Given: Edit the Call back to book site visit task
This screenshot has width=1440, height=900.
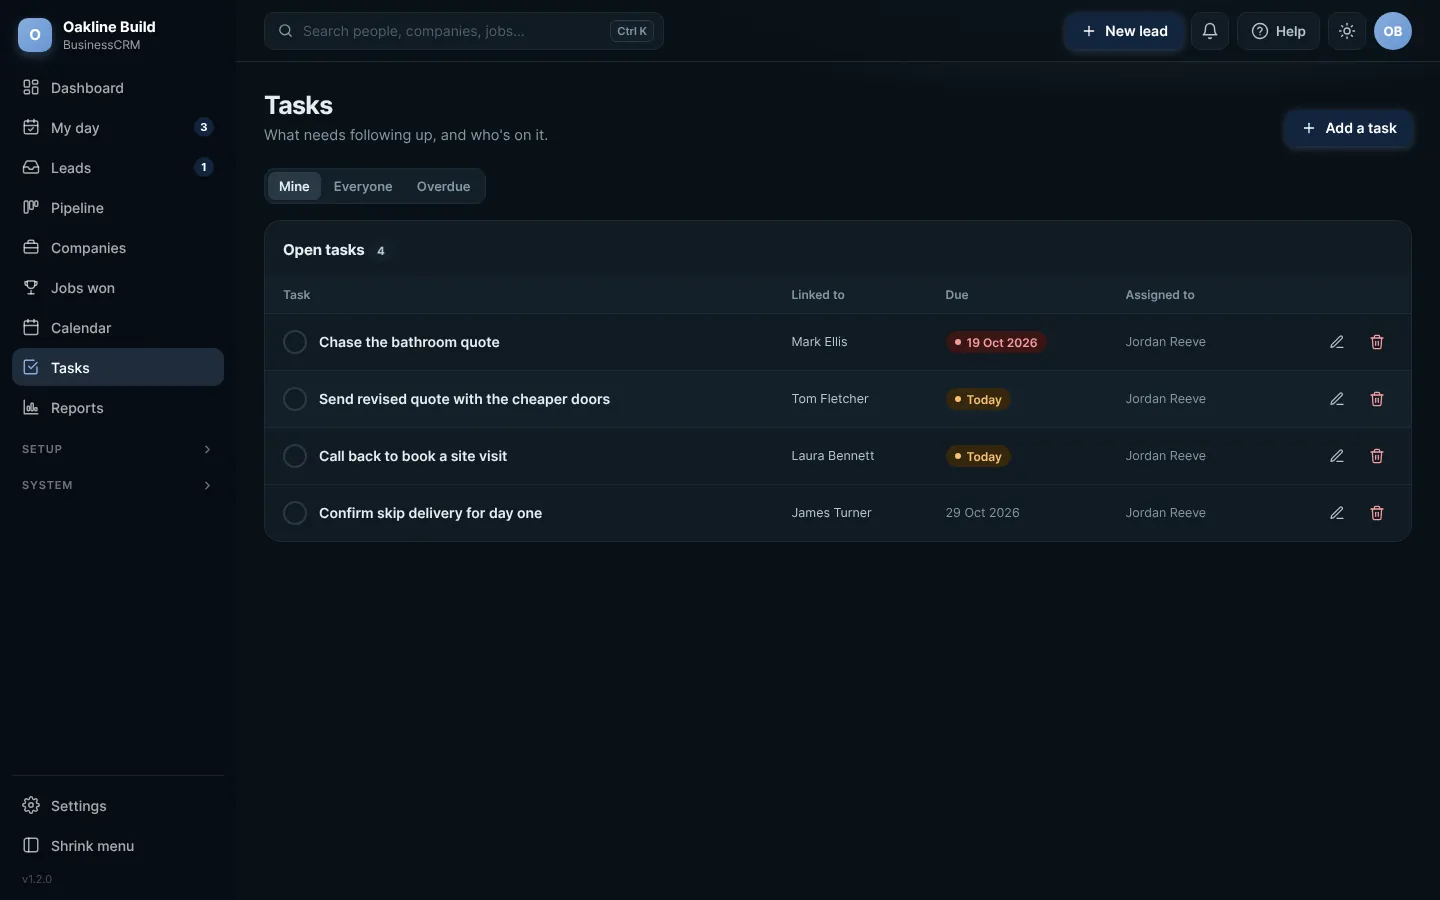Looking at the screenshot, I should pyautogui.click(x=1337, y=456).
